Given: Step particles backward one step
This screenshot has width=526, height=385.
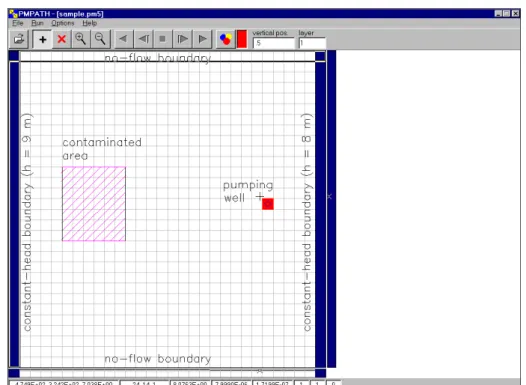Looking at the screenshot, I should tap(143, 39).
